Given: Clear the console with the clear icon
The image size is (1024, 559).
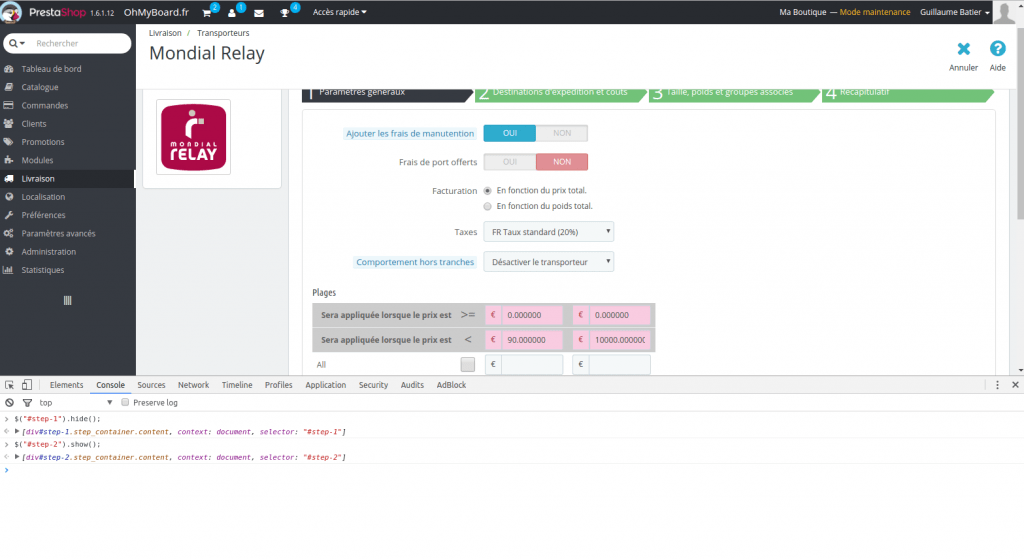Looking at the screenshot, I should point(9,403).
